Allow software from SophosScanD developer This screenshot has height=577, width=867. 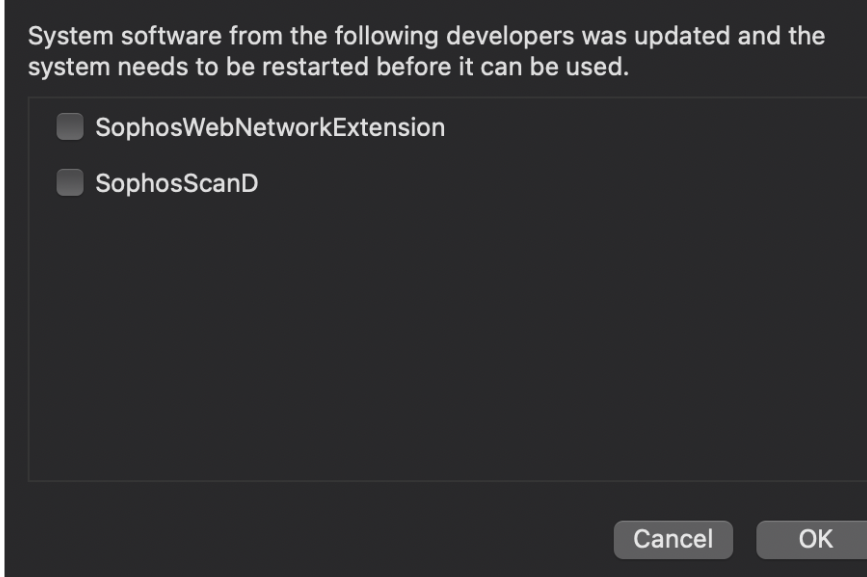[x=69, y=183]
